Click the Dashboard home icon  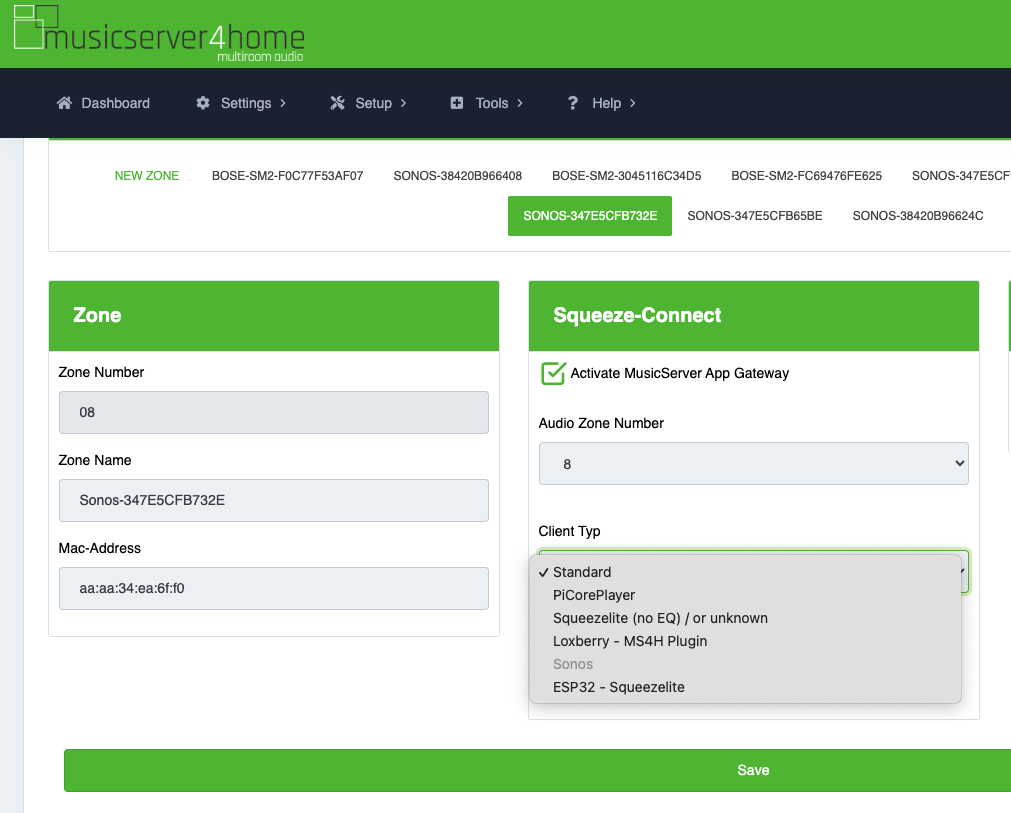pyautogui.click(x=65, y=103)
